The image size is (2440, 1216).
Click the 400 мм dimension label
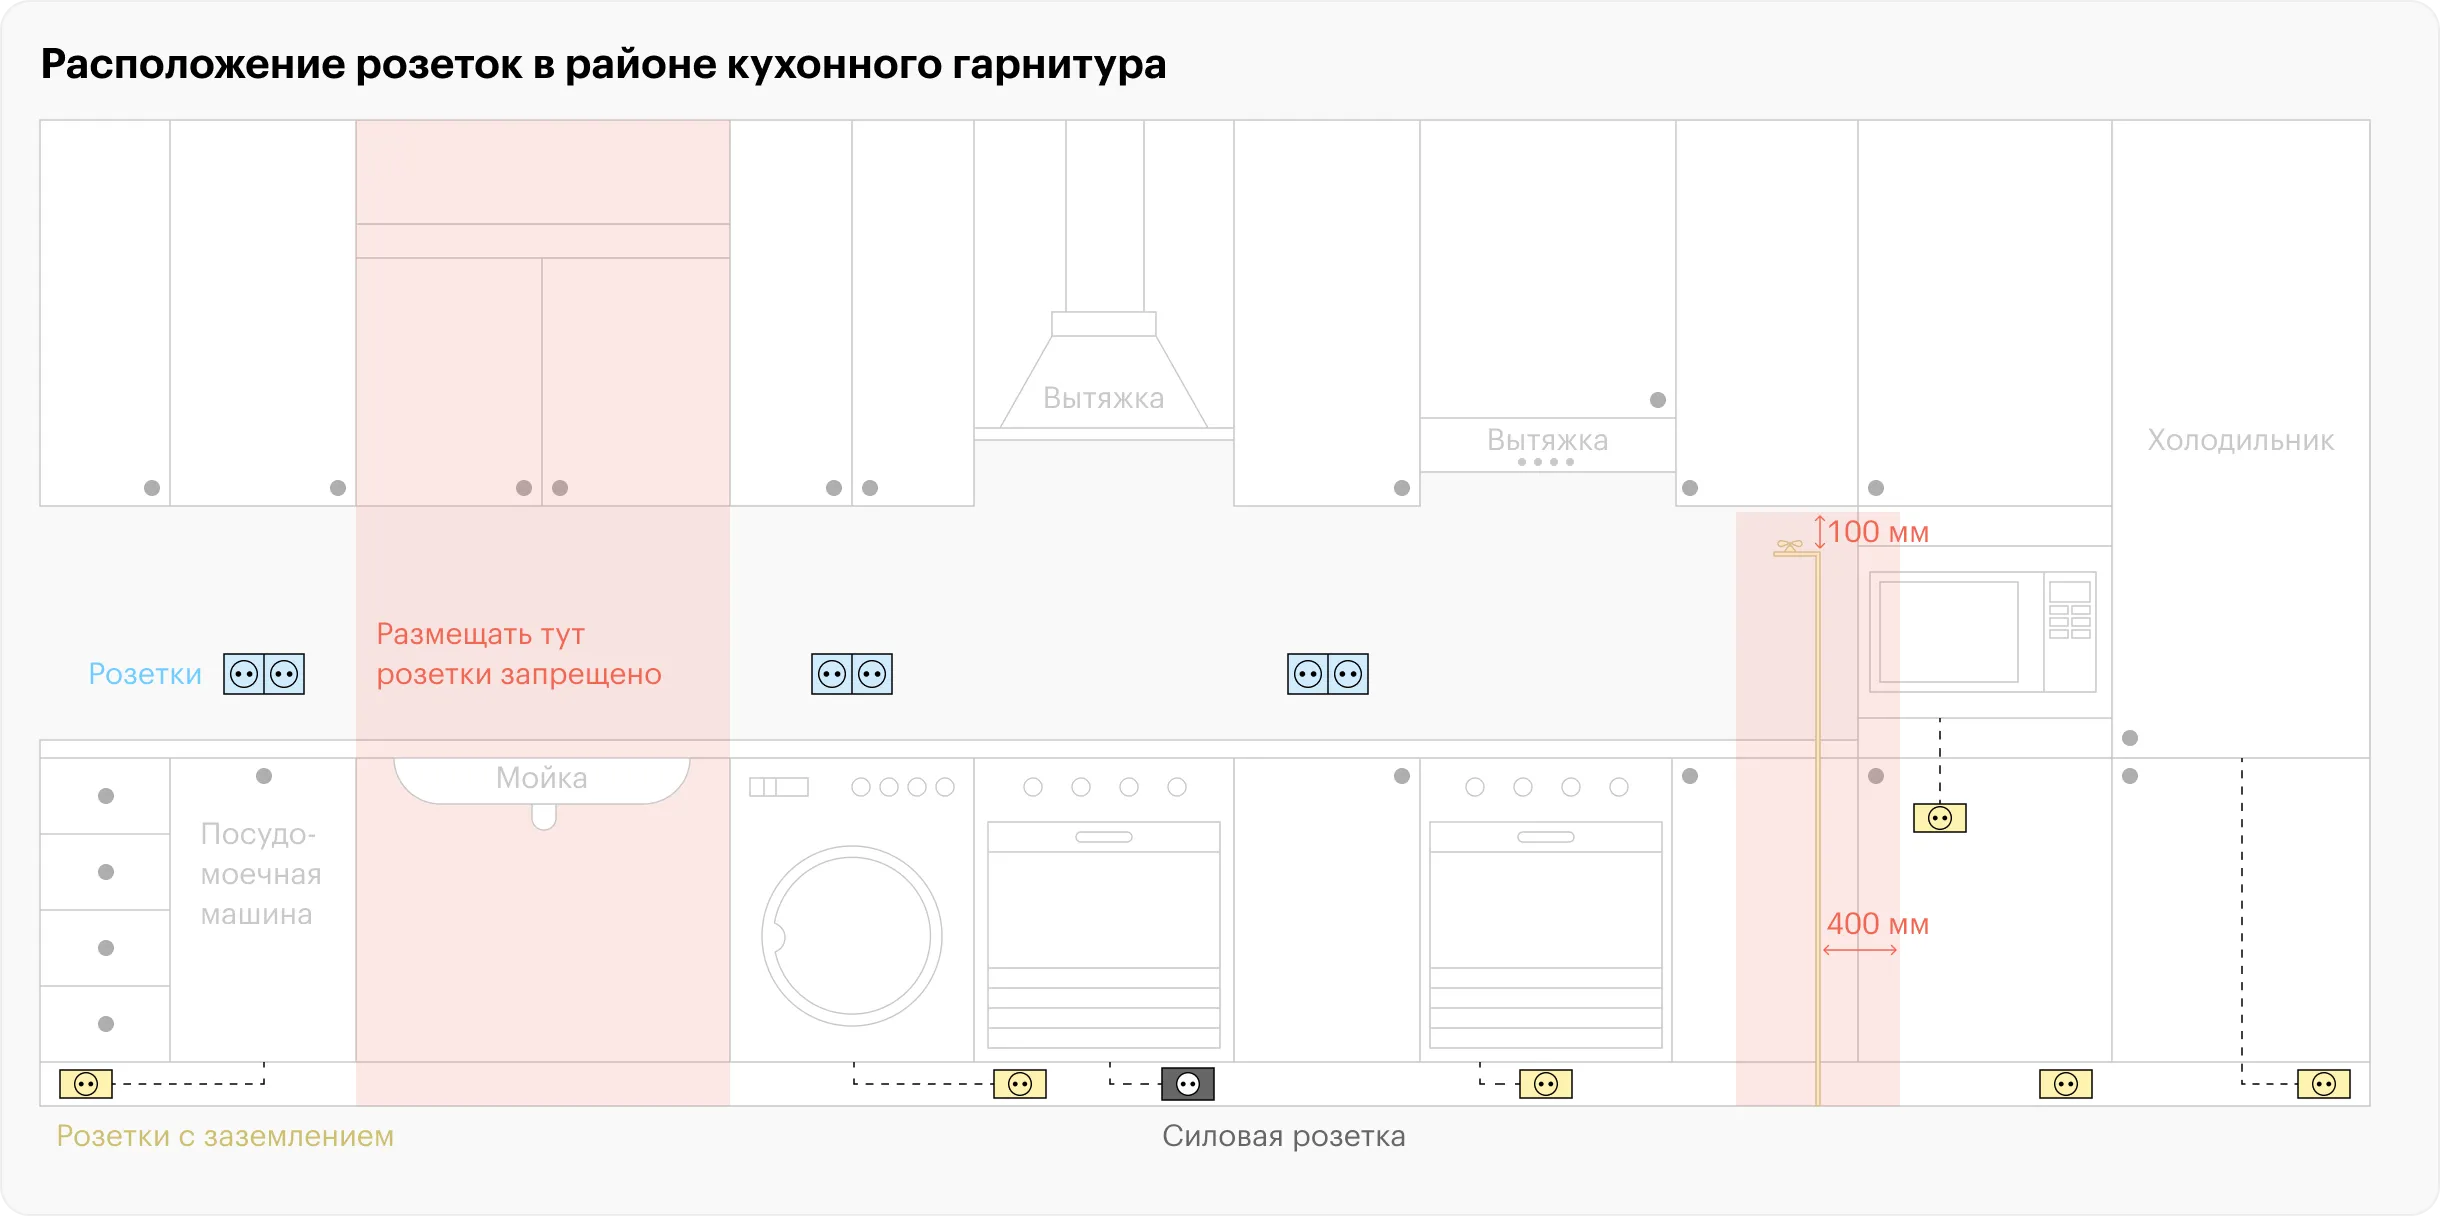1877,924
